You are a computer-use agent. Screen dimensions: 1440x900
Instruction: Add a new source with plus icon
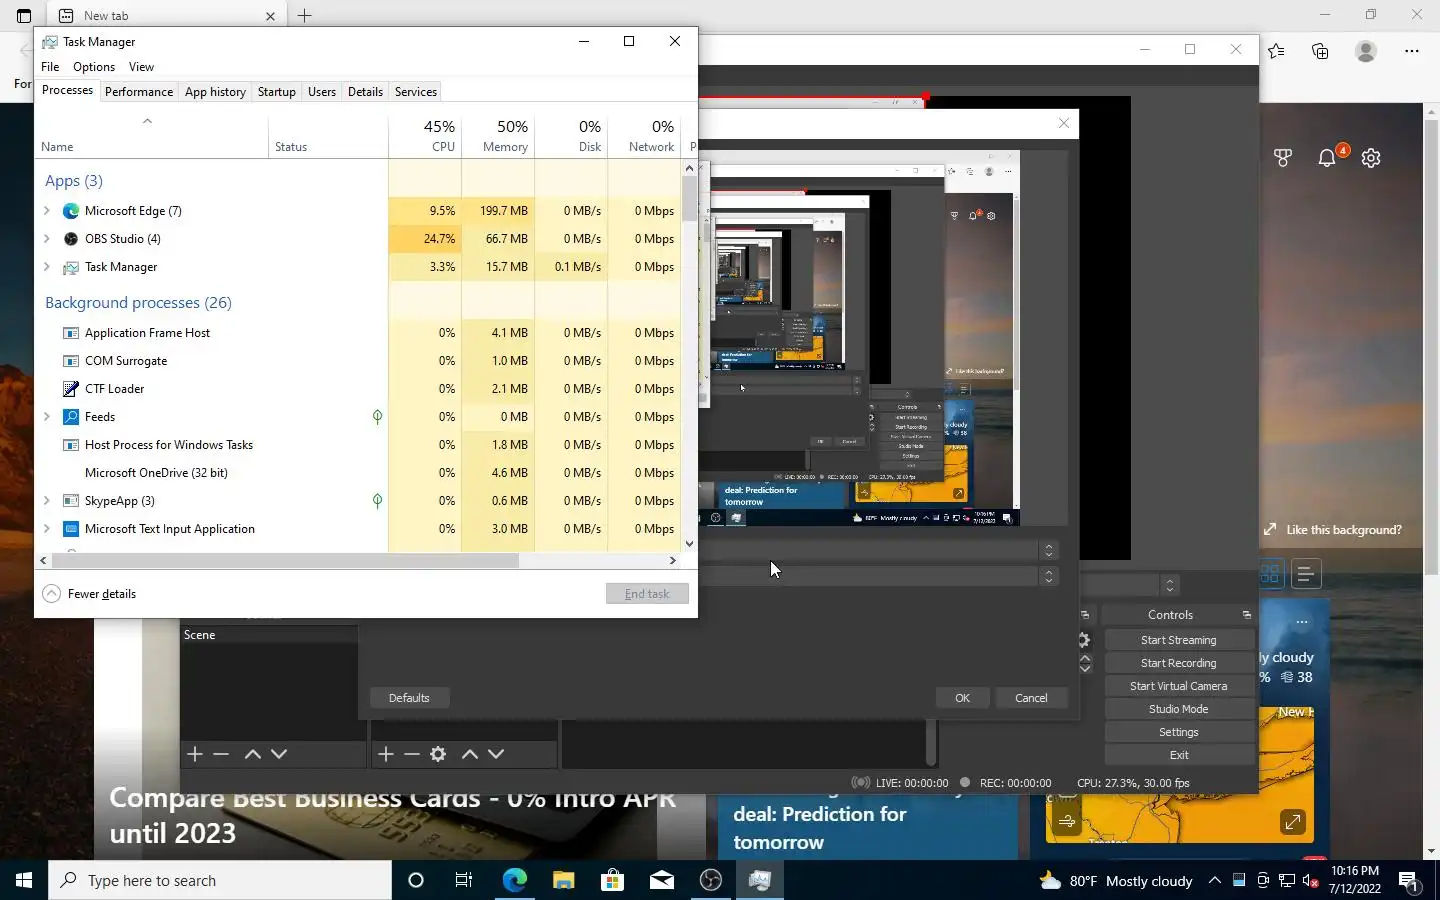tap(386, 754)
